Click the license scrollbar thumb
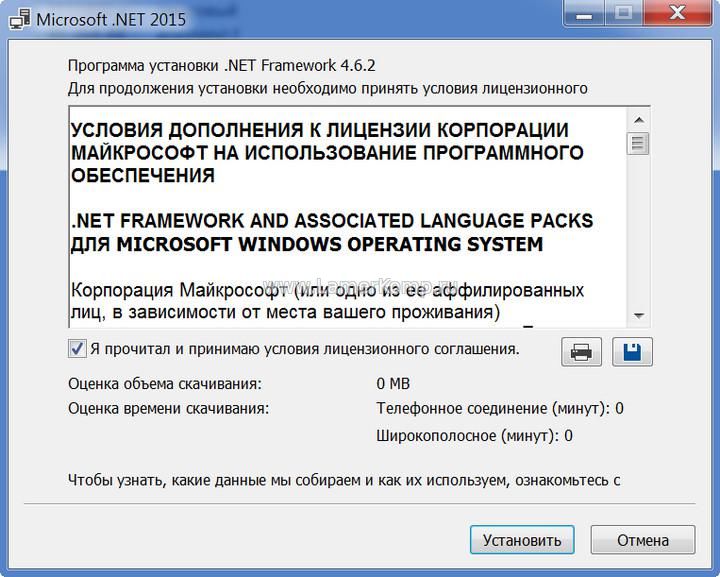The image size is (720, 577). click(638, 143)
